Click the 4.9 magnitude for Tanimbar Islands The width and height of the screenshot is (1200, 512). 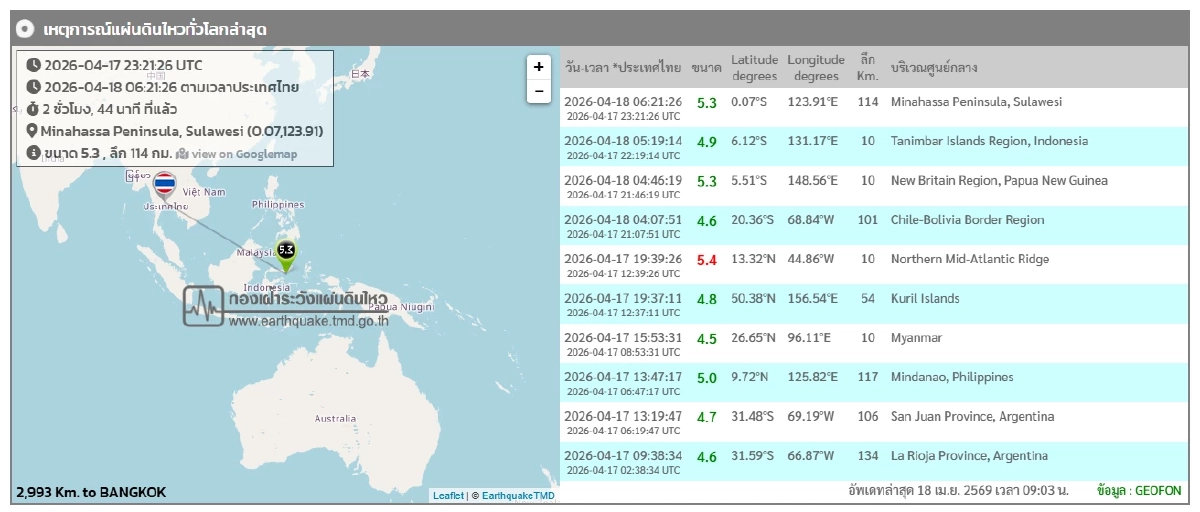706,142
